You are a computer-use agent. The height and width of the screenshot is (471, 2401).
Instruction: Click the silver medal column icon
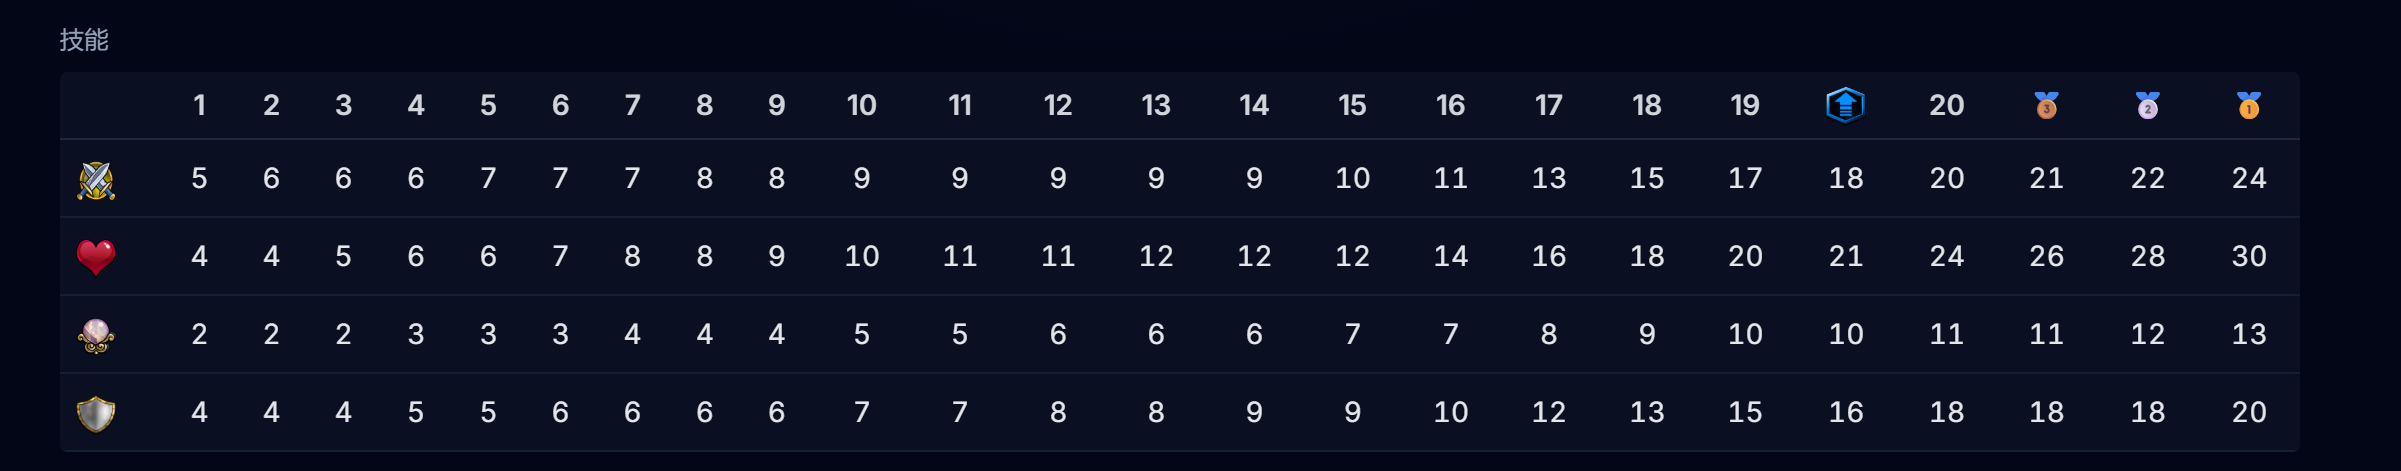pyautogui.click(x=2147, y=105)
